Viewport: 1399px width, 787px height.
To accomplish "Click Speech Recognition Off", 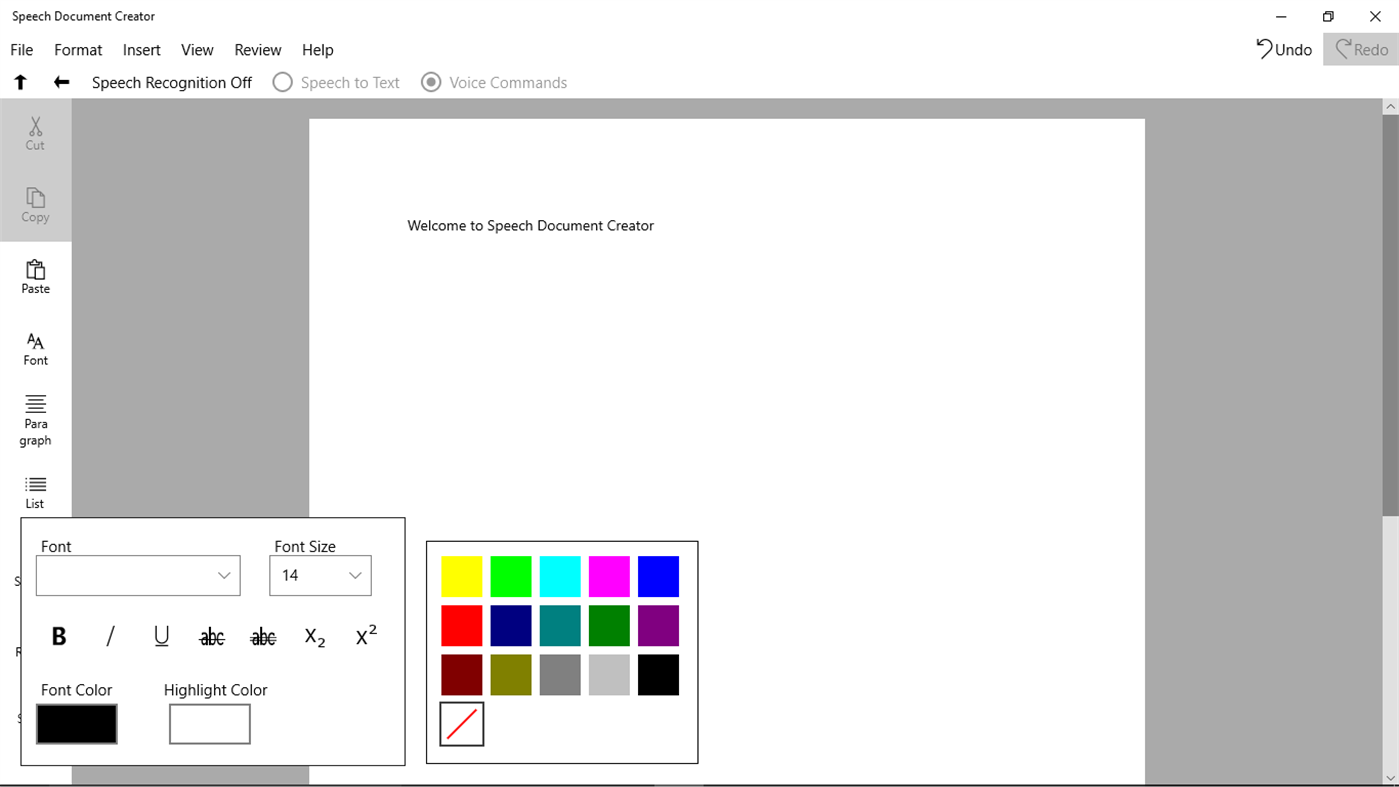I will pyautogui.click(x=171, y=82).
